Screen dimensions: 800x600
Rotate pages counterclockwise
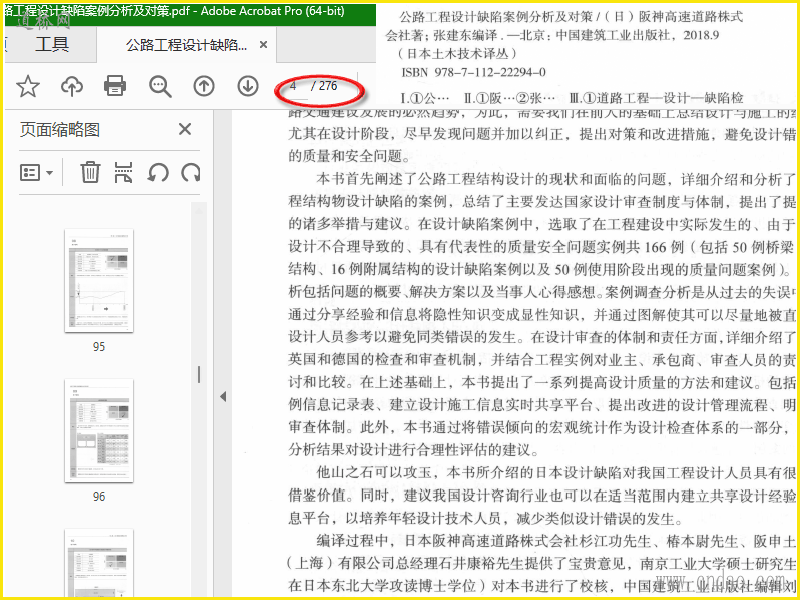point(158,172)
